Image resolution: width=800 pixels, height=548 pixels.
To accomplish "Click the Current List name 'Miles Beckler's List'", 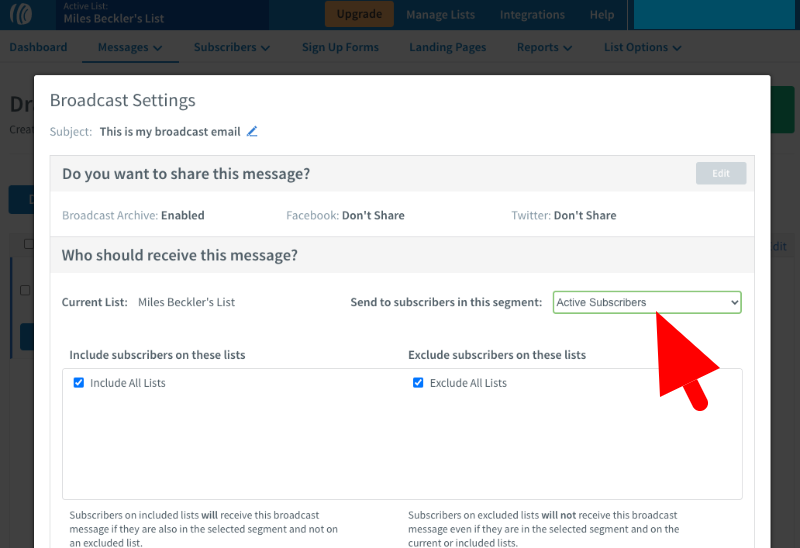I will 186,302.
